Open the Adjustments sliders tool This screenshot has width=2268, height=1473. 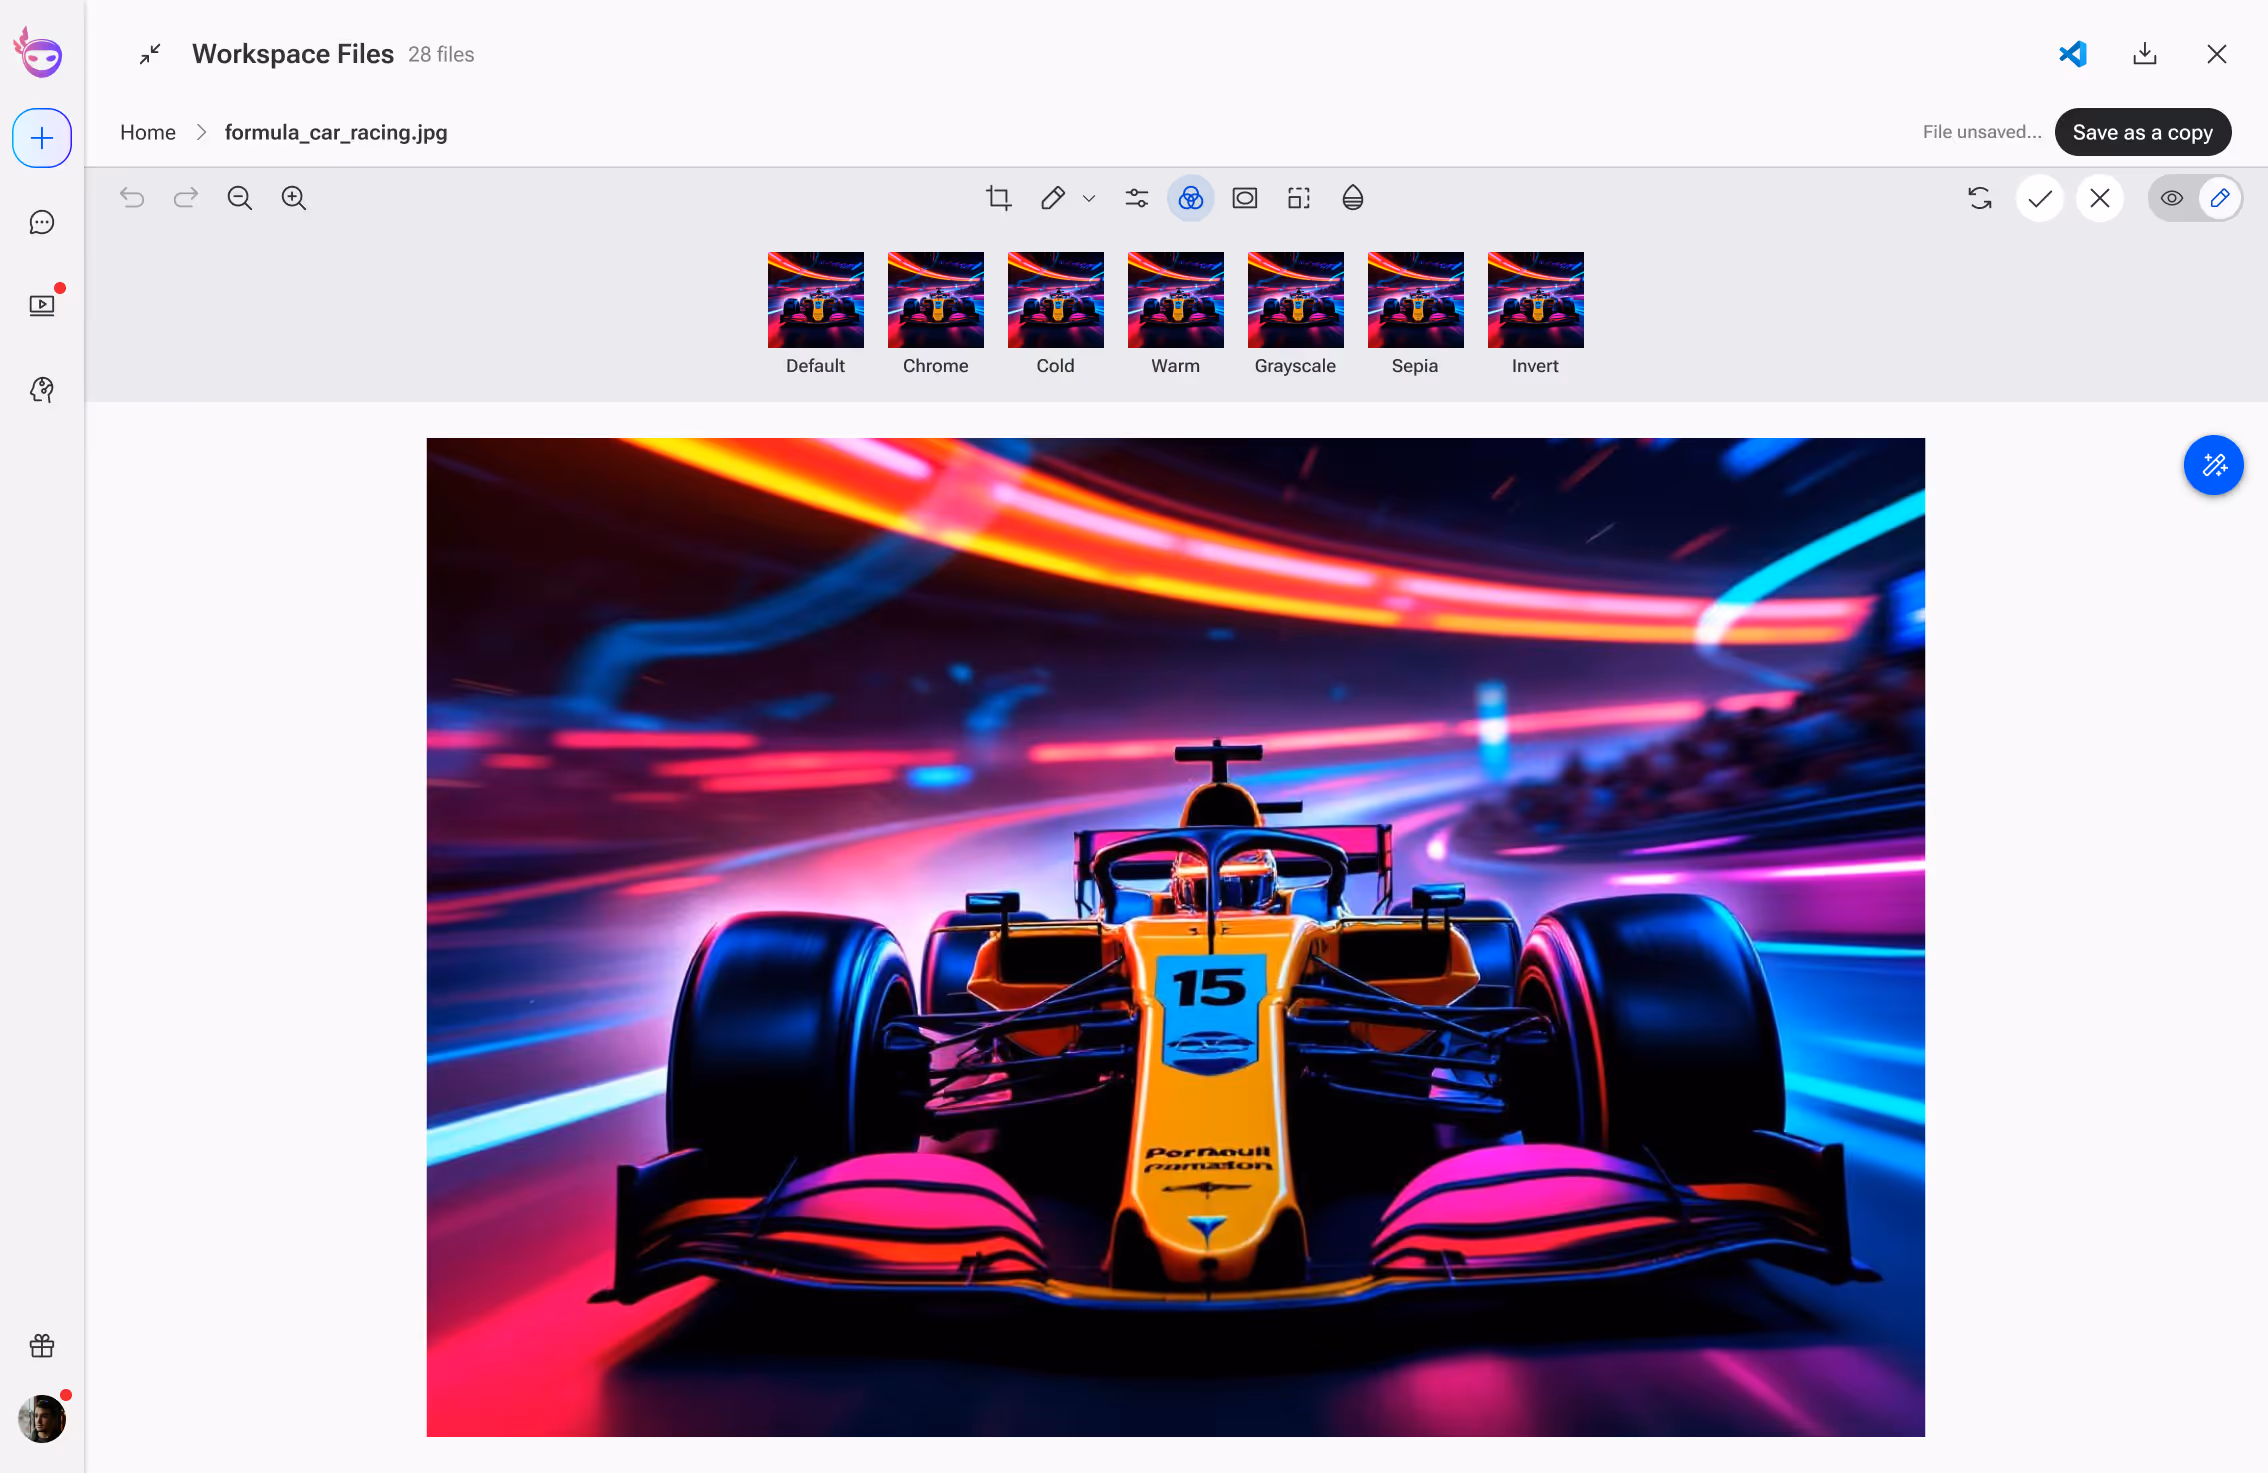(x=1136, y=198)
